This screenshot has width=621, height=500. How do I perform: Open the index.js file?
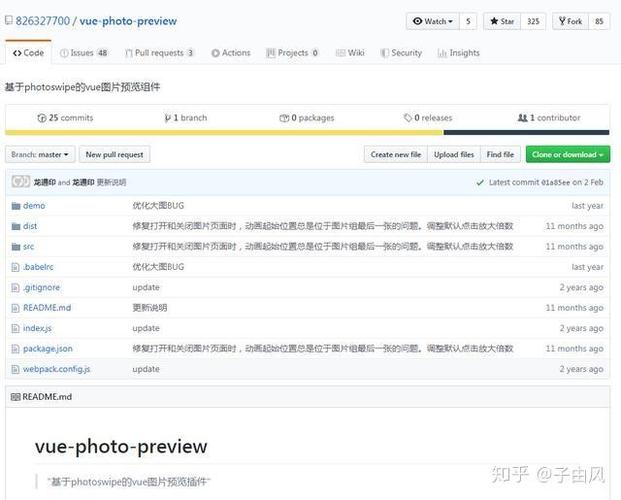click(x=37, y=328)
